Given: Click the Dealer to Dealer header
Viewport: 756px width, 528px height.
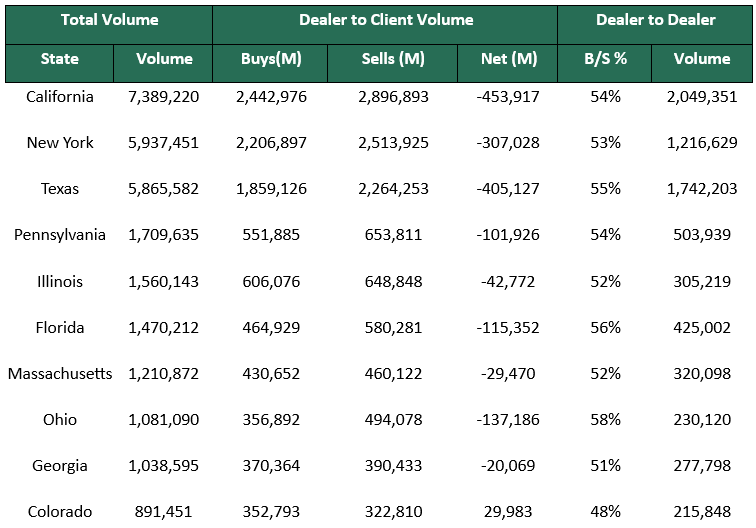Looking at the screenshot, I should 655,20.
